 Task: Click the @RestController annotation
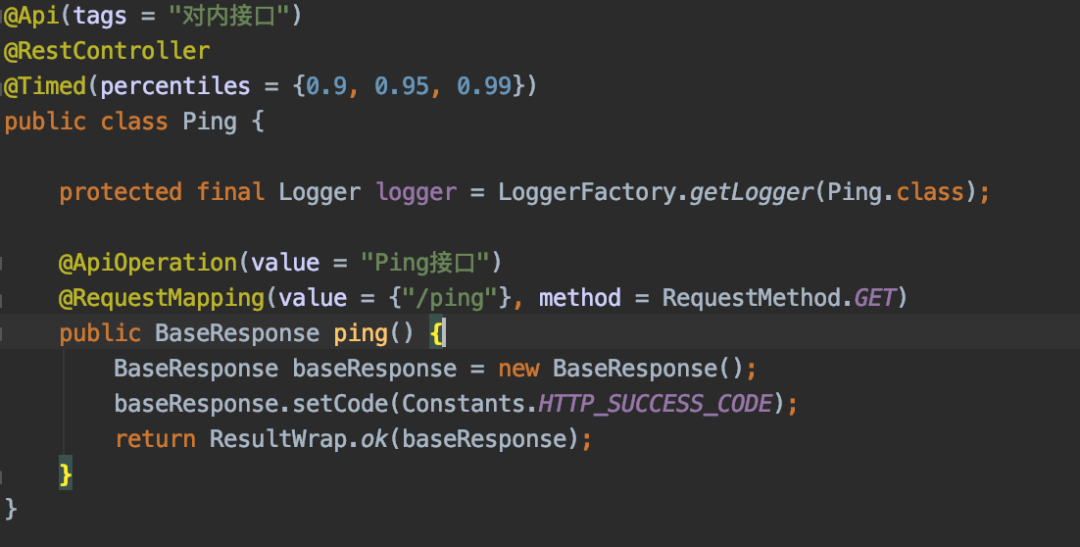[x=106, y=51]
